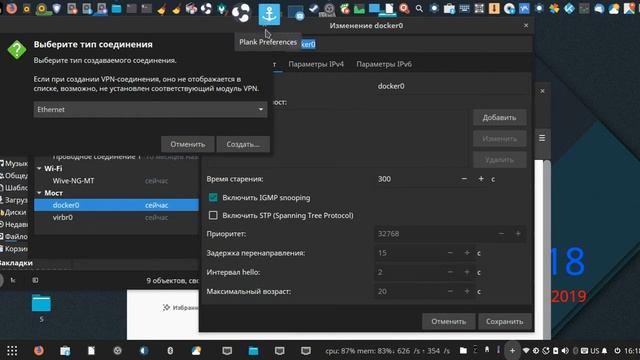Click the plus stepper for Приоритет
The image size is (640, 360).
click(518, 233)
